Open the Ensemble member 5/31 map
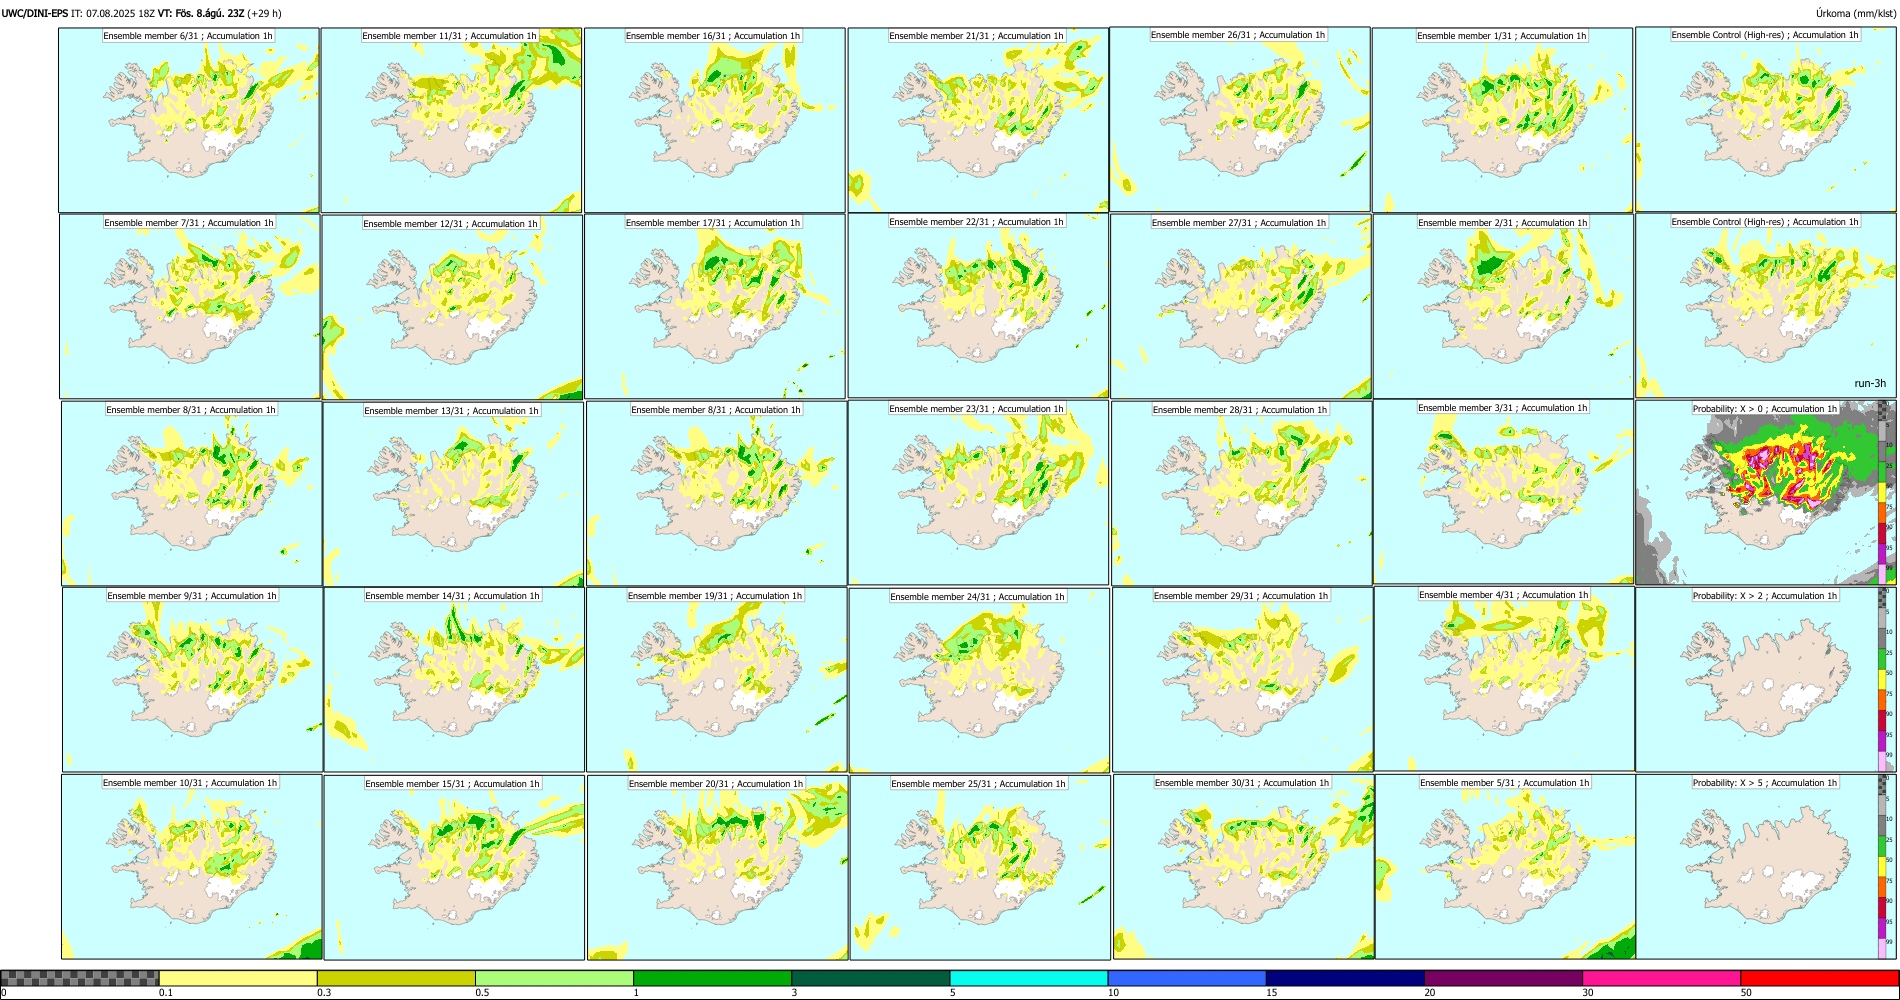The image size is (1900, 1000). point(1505,867)
